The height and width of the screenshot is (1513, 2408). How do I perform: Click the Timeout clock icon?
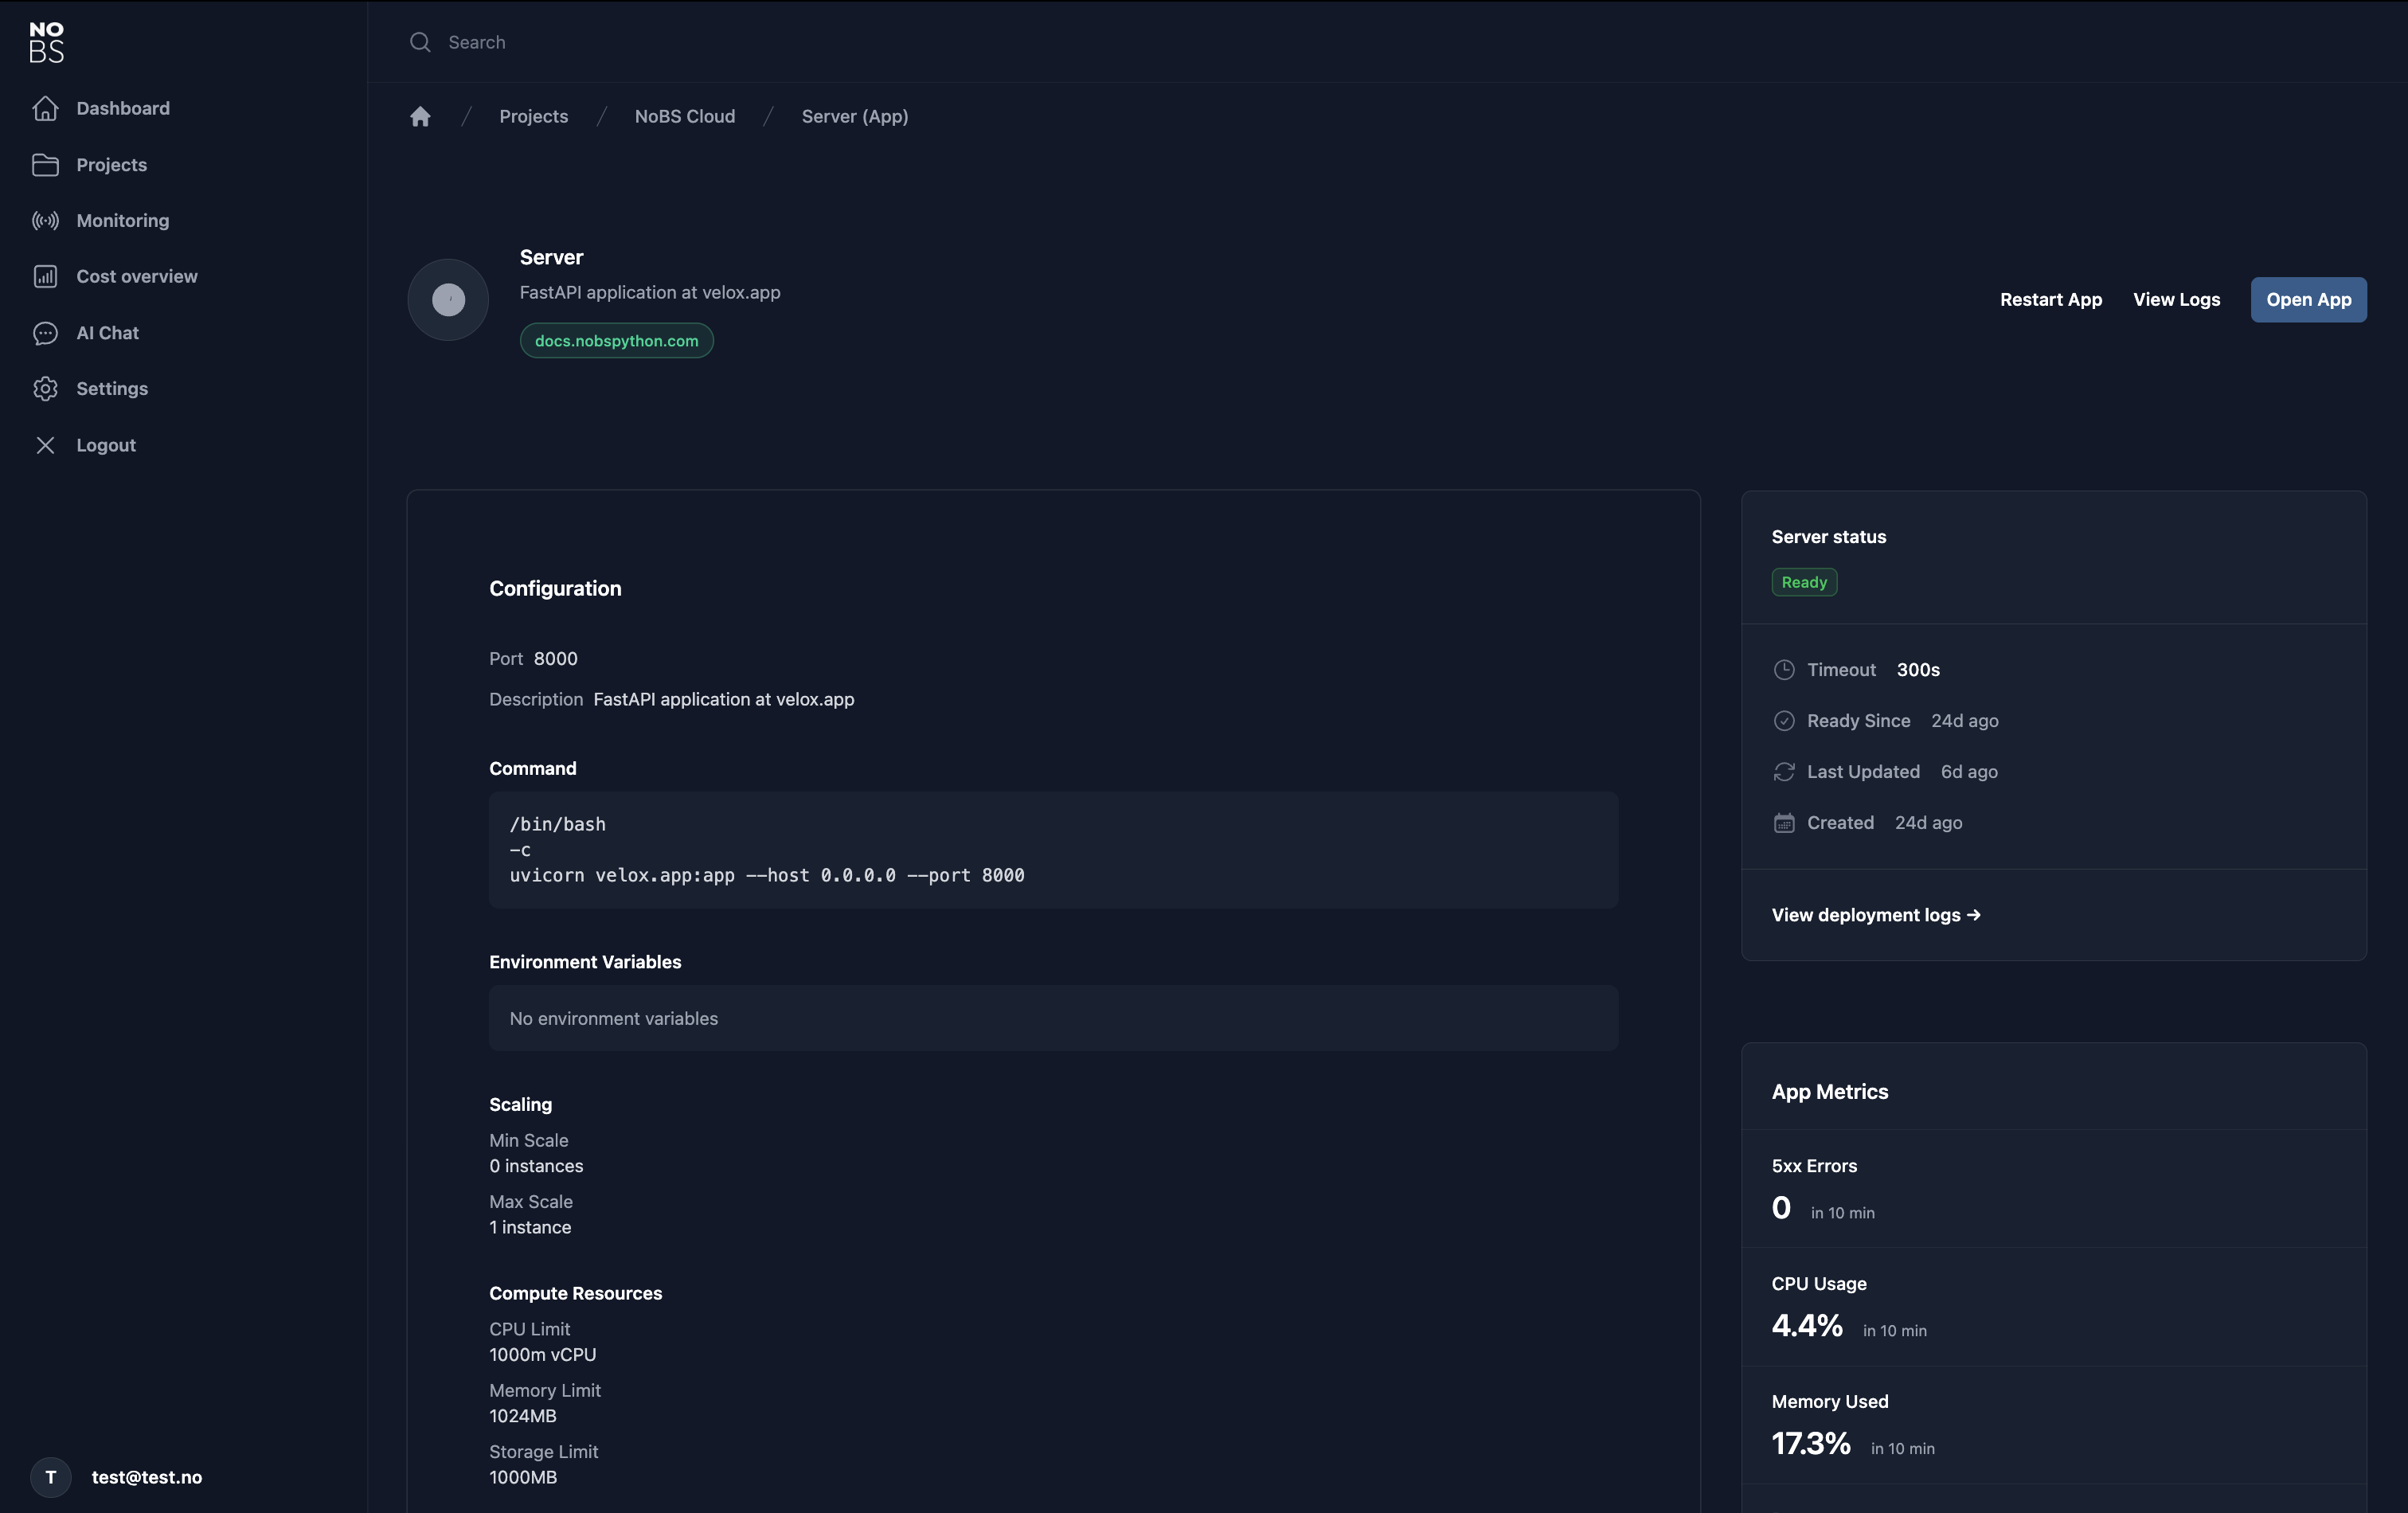tap(1785, 669)
